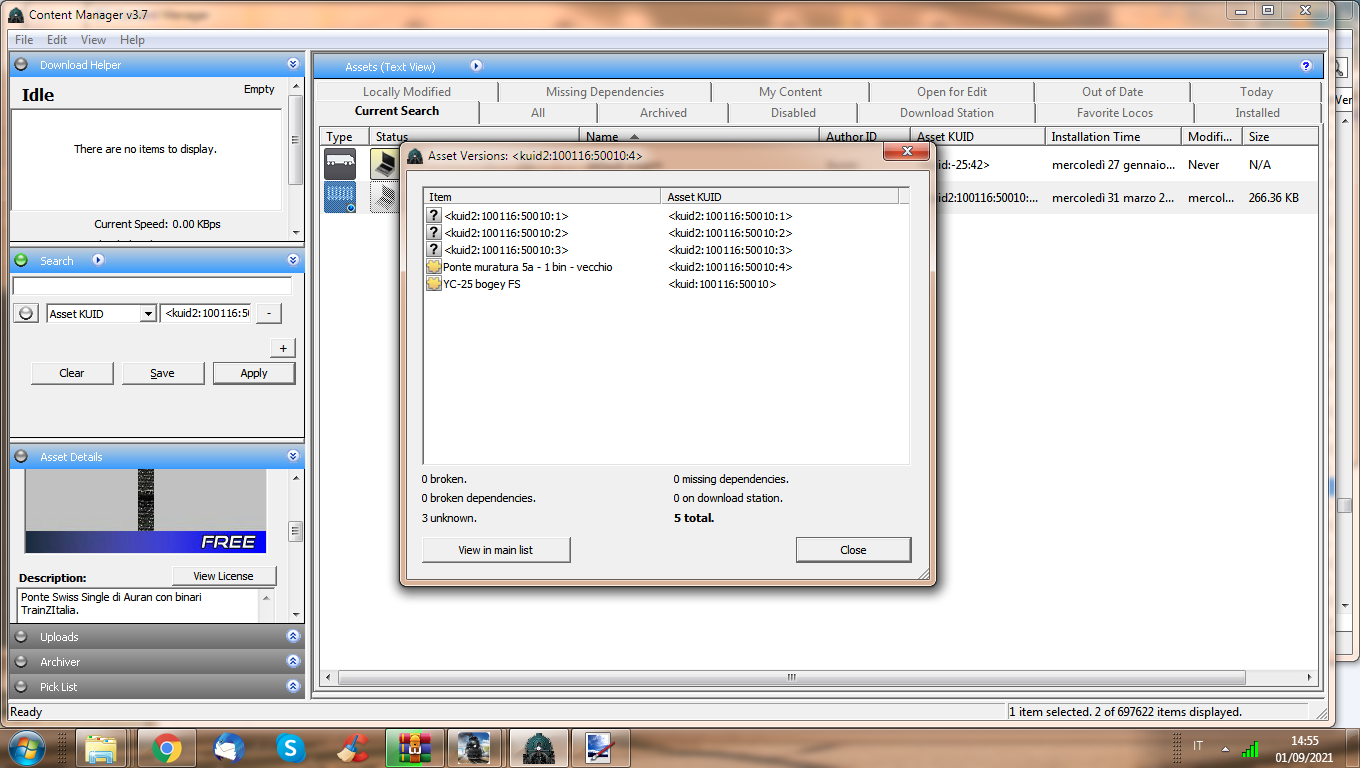Launch Google Chrome from the taskbar
The width and height of the screenshot is (1360, 768).
167,748
